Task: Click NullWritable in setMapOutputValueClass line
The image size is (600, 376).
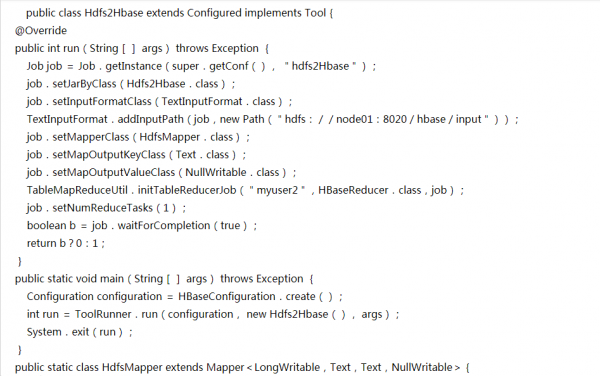Action: (x=216, y=173)
